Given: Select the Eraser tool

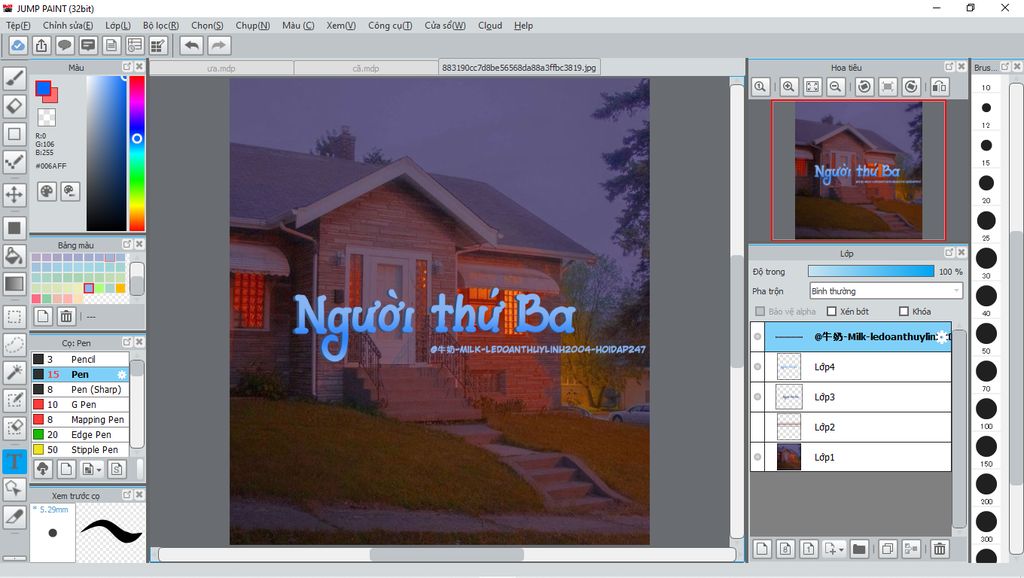Looking at the screenshot, I should (x=14, y=106).
